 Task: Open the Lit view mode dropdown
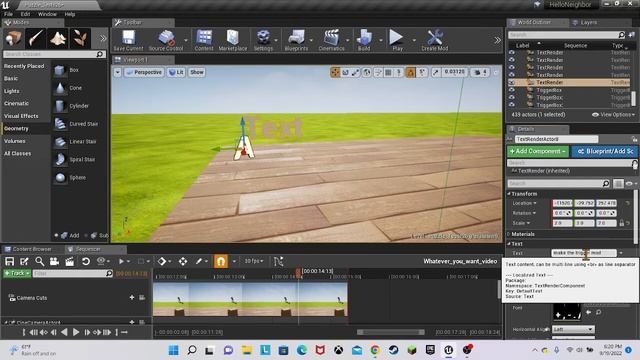tap(176, 72)
